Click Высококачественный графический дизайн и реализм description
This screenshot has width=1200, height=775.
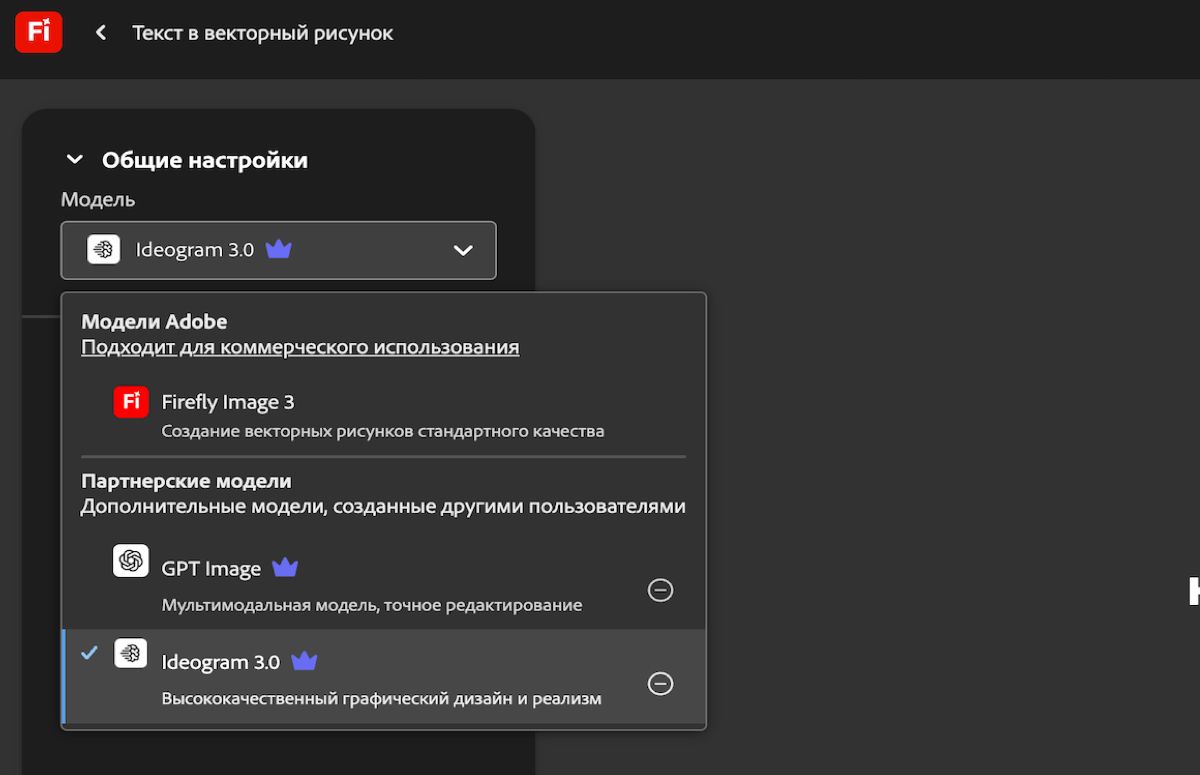[382, 698]
